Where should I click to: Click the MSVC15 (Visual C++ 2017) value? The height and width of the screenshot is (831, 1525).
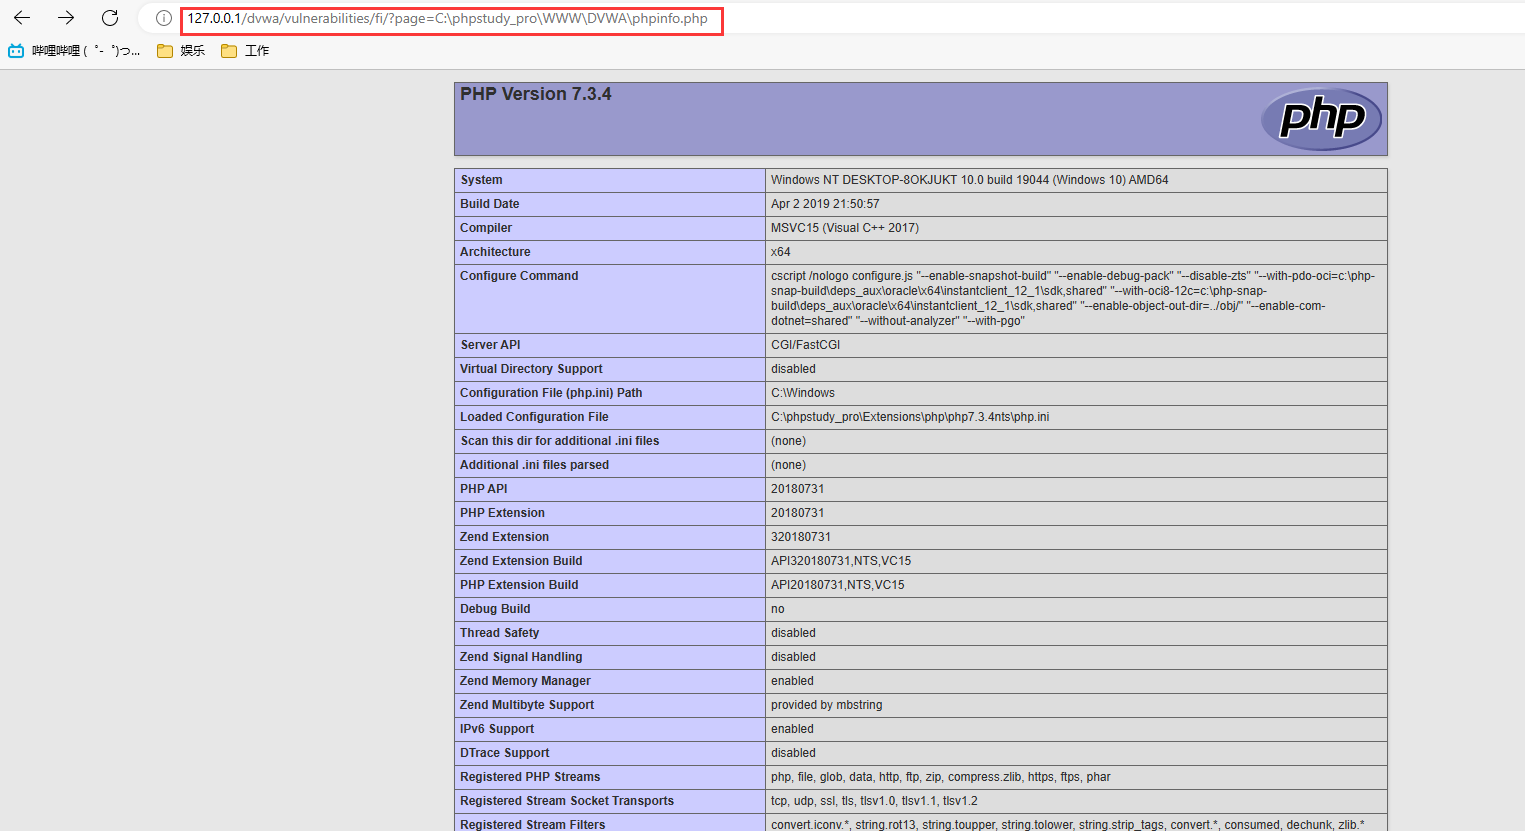coord(845,228)
